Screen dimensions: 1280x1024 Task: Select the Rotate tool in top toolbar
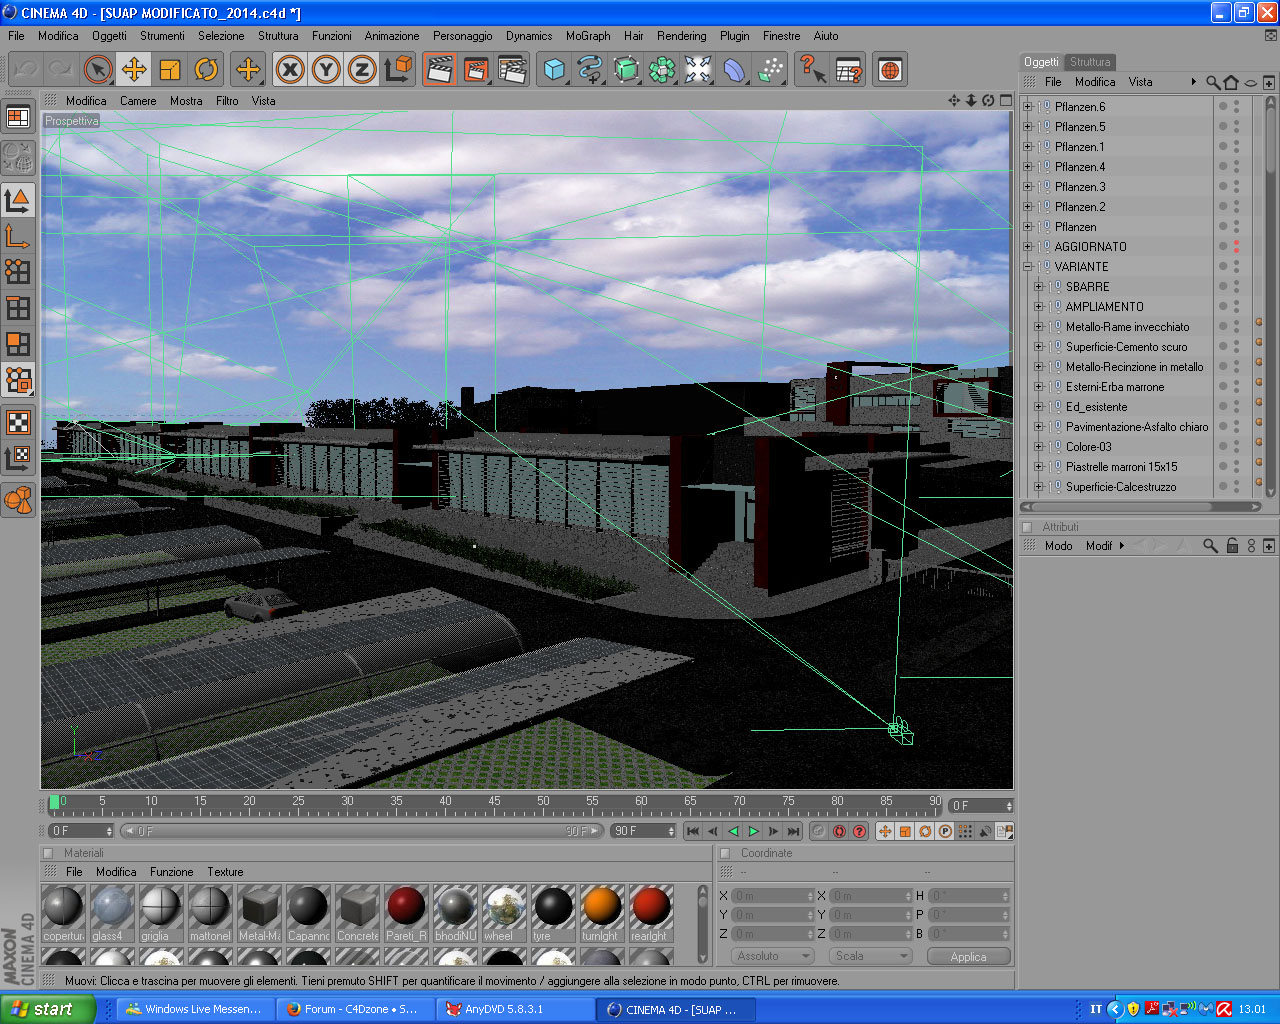tap(206, 69)
